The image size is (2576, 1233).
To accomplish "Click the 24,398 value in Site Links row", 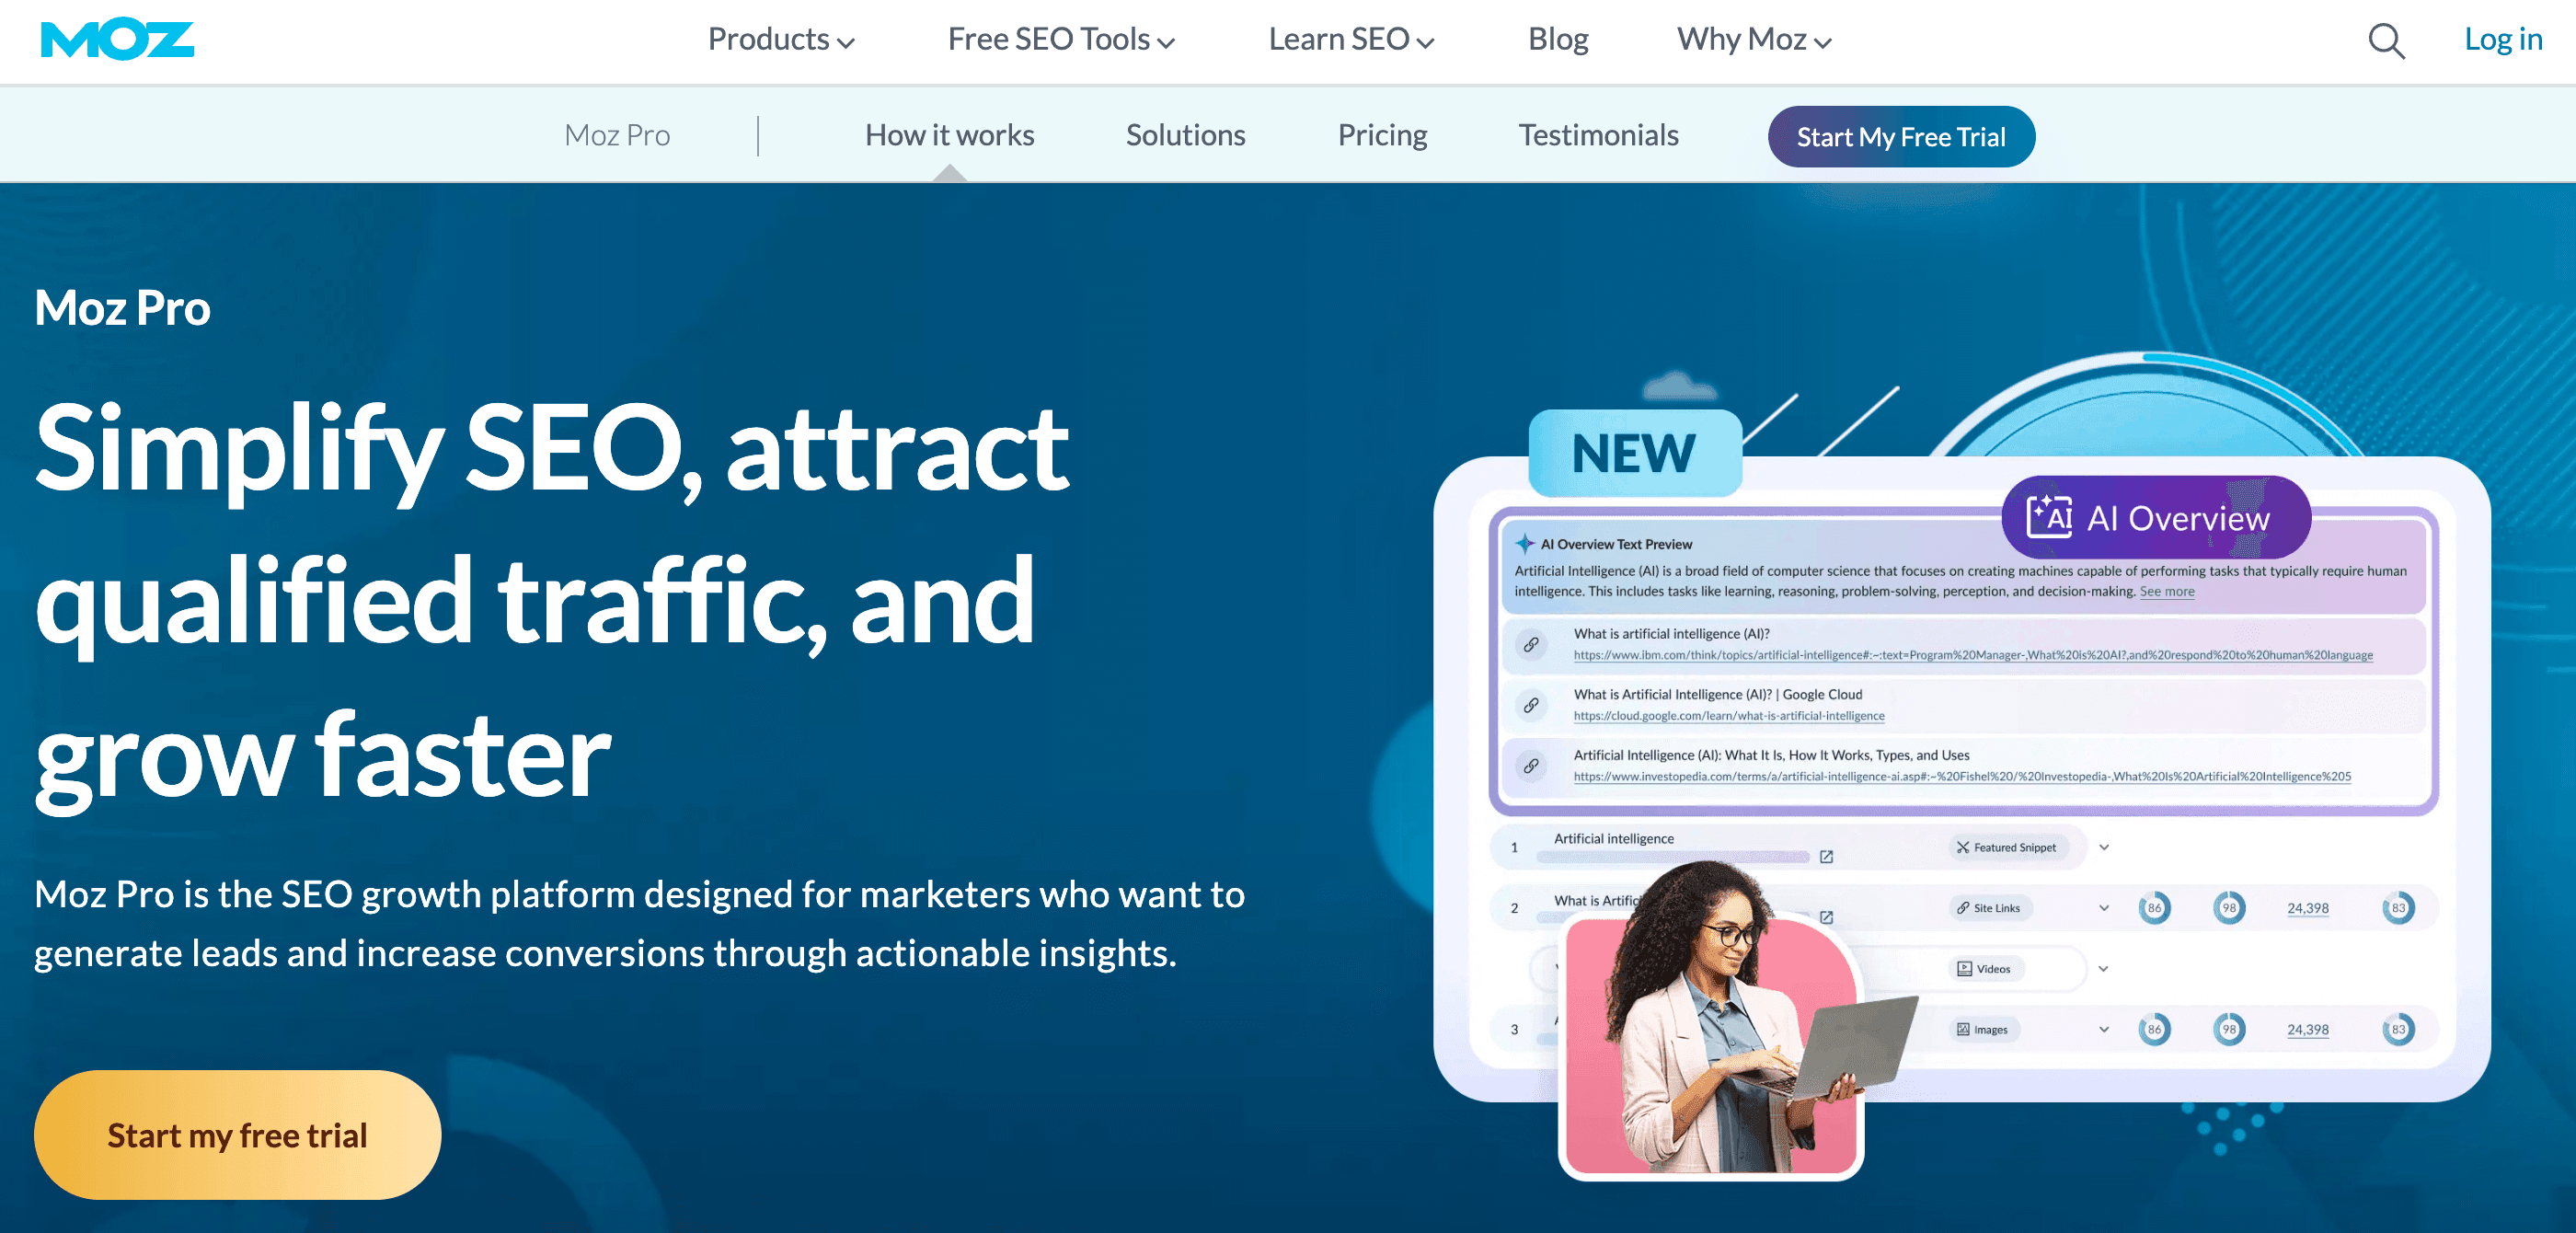I will pyautogui.click(x=2308, y=908).
